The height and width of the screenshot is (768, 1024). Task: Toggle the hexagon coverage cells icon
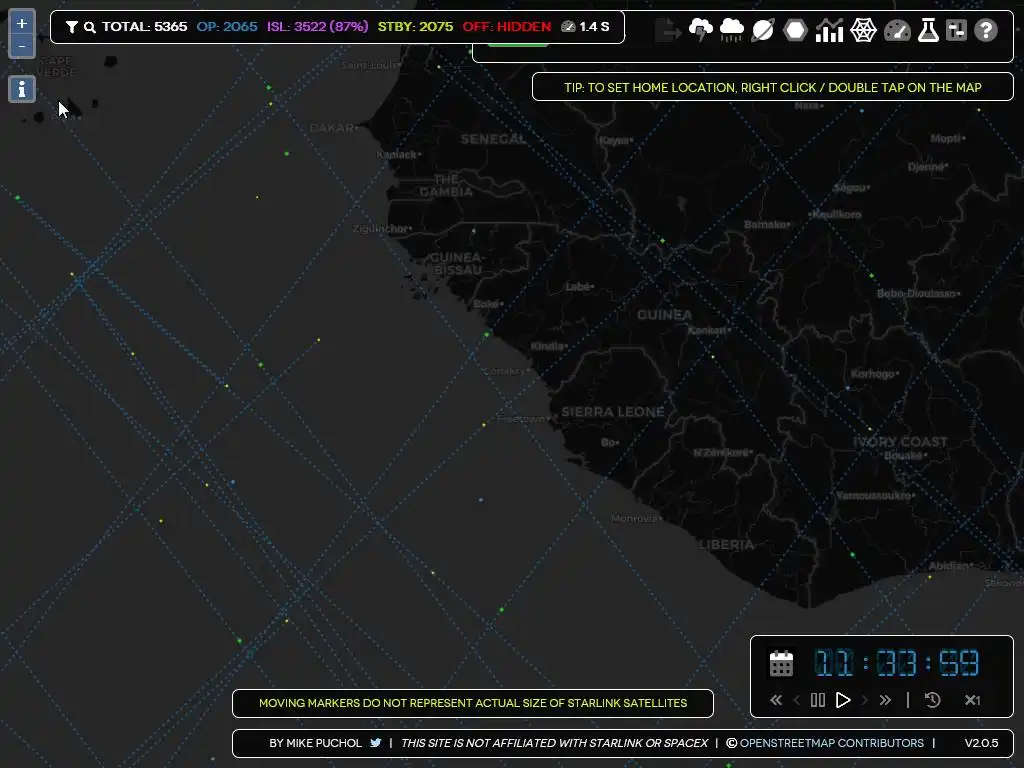pos(795,30)
